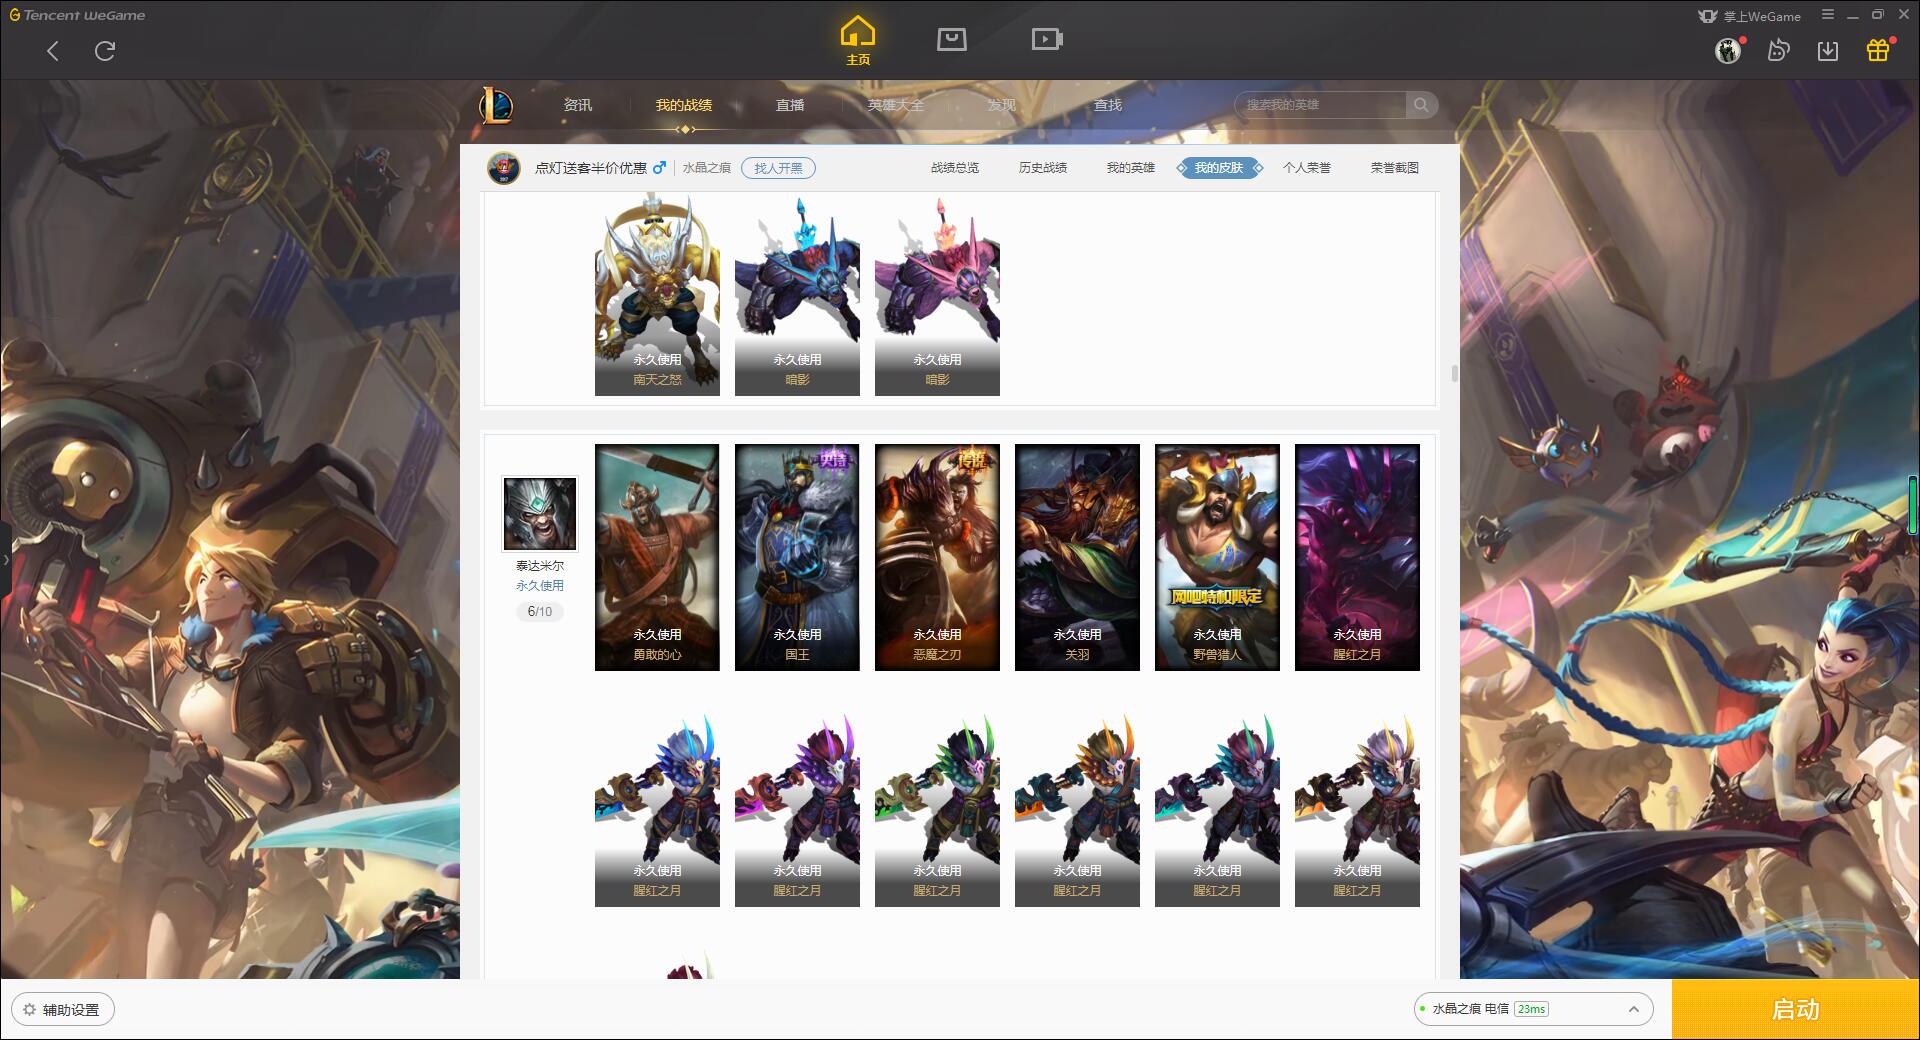Open the store bag icon in top bar

pos(951,39)
